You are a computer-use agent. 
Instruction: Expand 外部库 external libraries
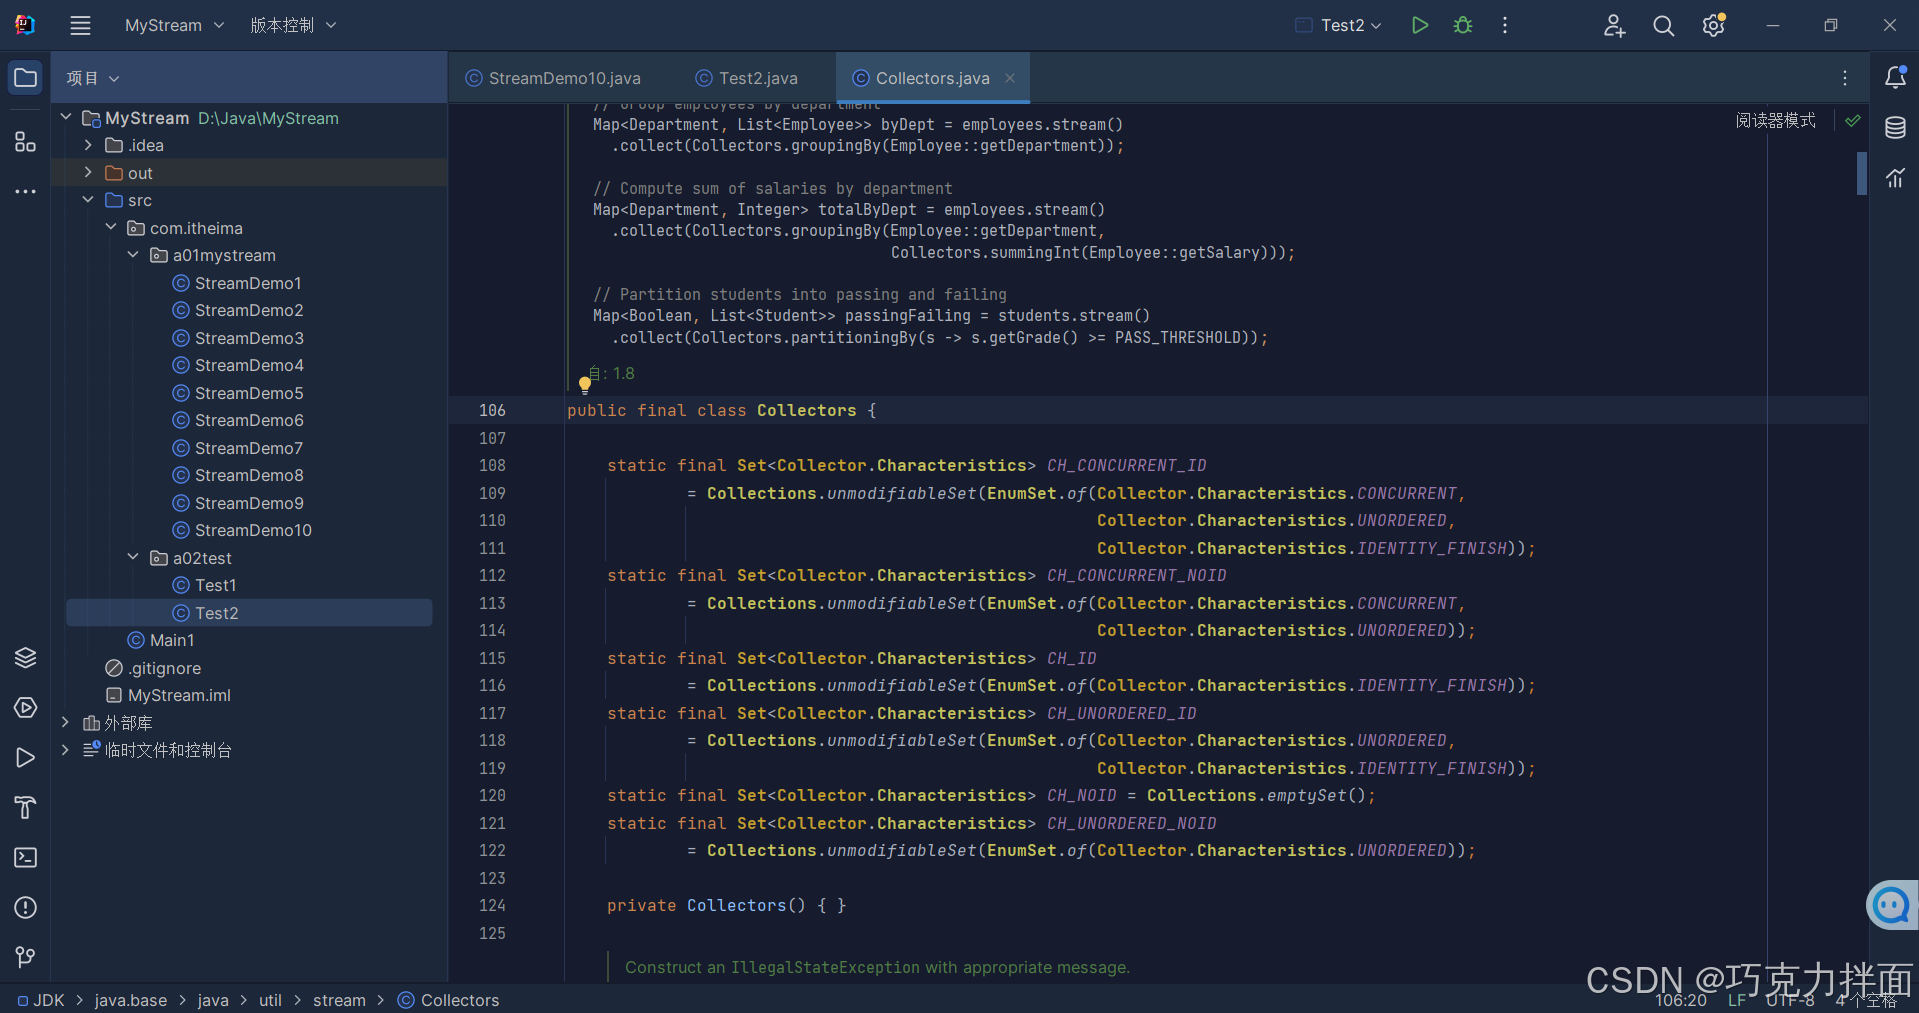pos(66,722)
